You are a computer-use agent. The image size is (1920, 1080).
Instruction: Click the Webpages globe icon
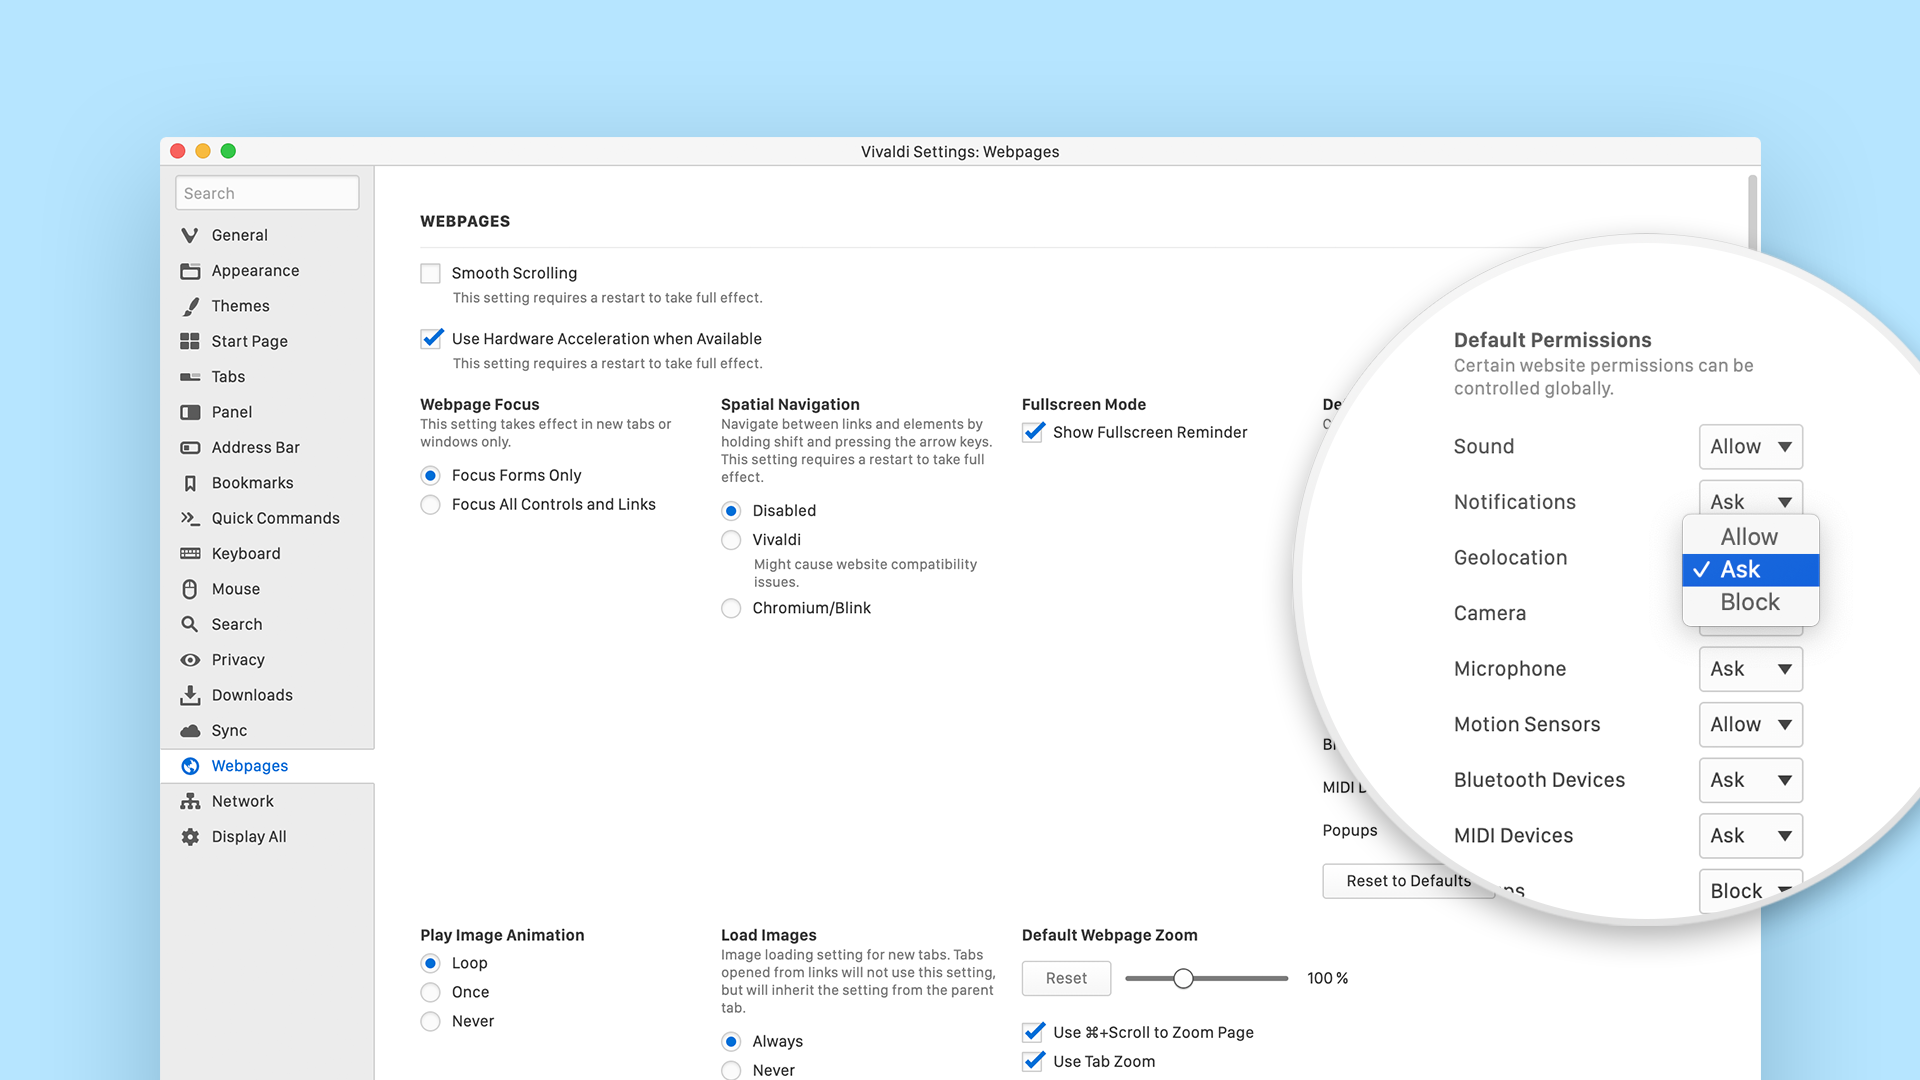tap(190, 766)
